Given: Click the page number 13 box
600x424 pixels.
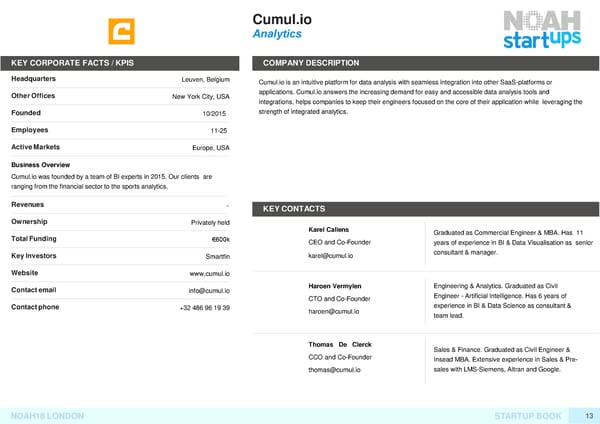Looking at the screenshot, I should 589,414.
